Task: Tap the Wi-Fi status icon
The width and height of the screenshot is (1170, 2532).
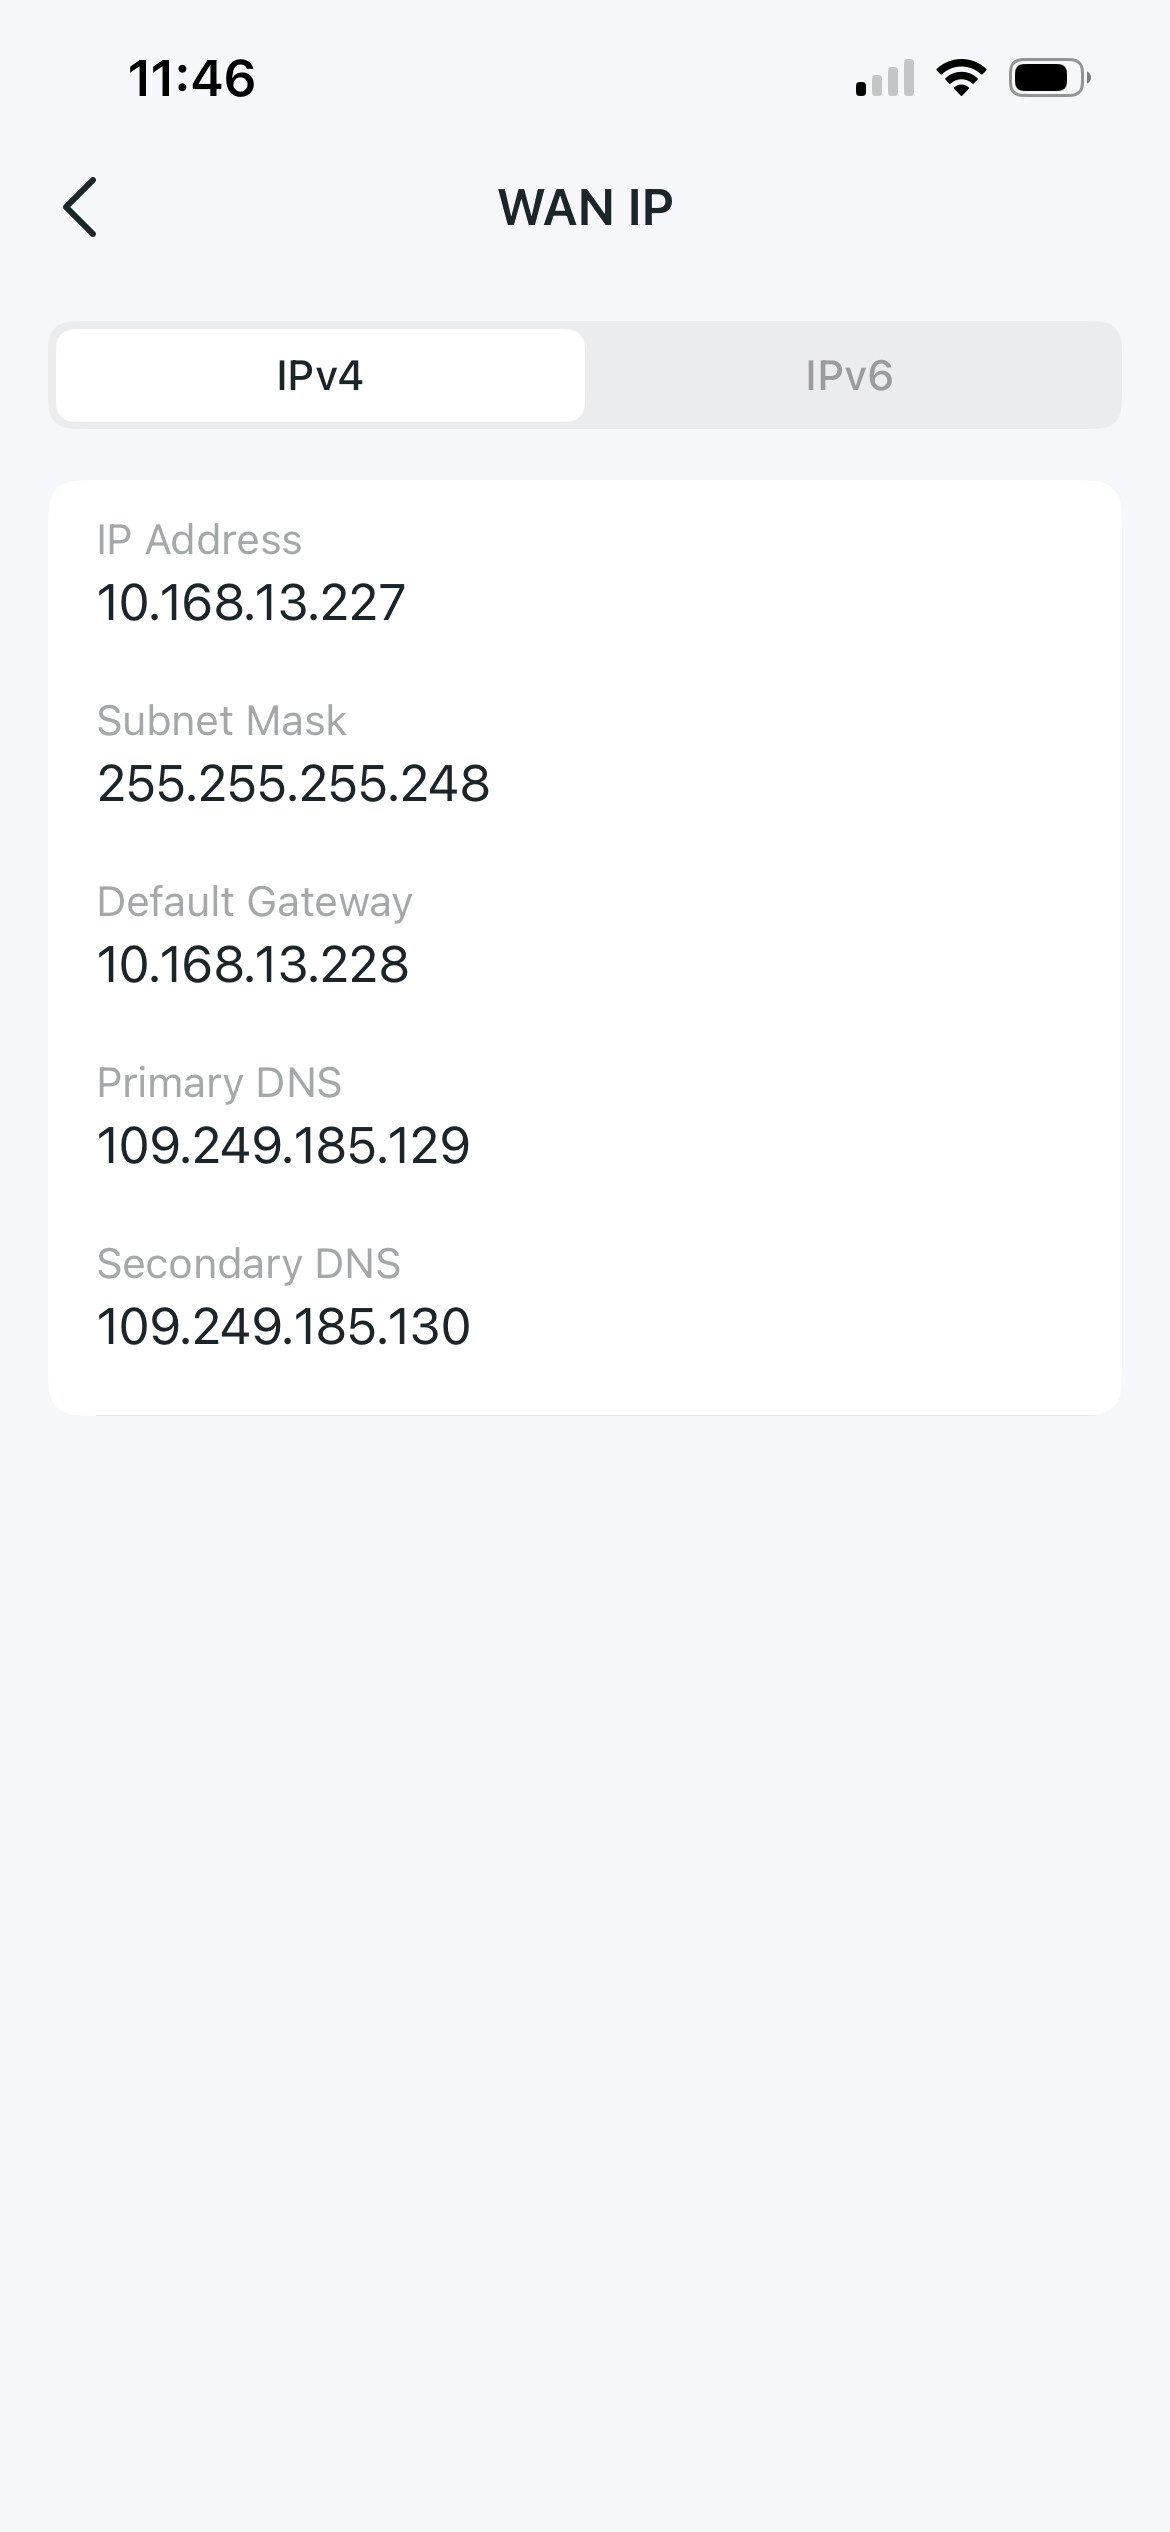Action: click(x=961, y=78)
